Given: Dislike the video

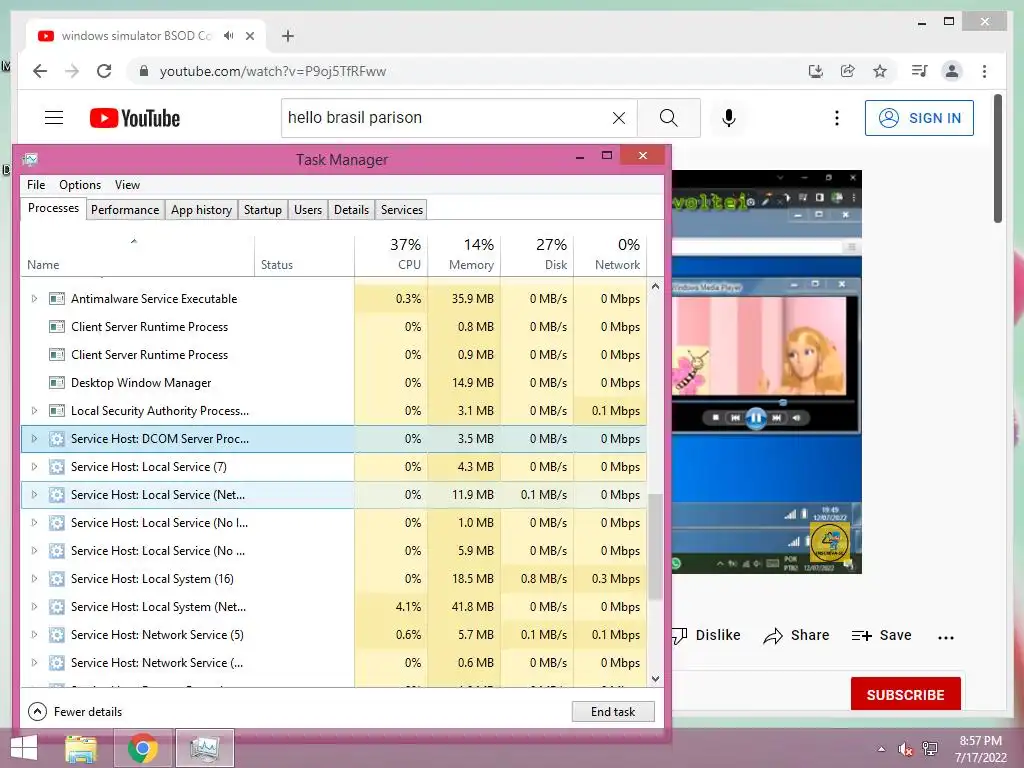Looking at the screenshot, I should (x=707, y=635).
